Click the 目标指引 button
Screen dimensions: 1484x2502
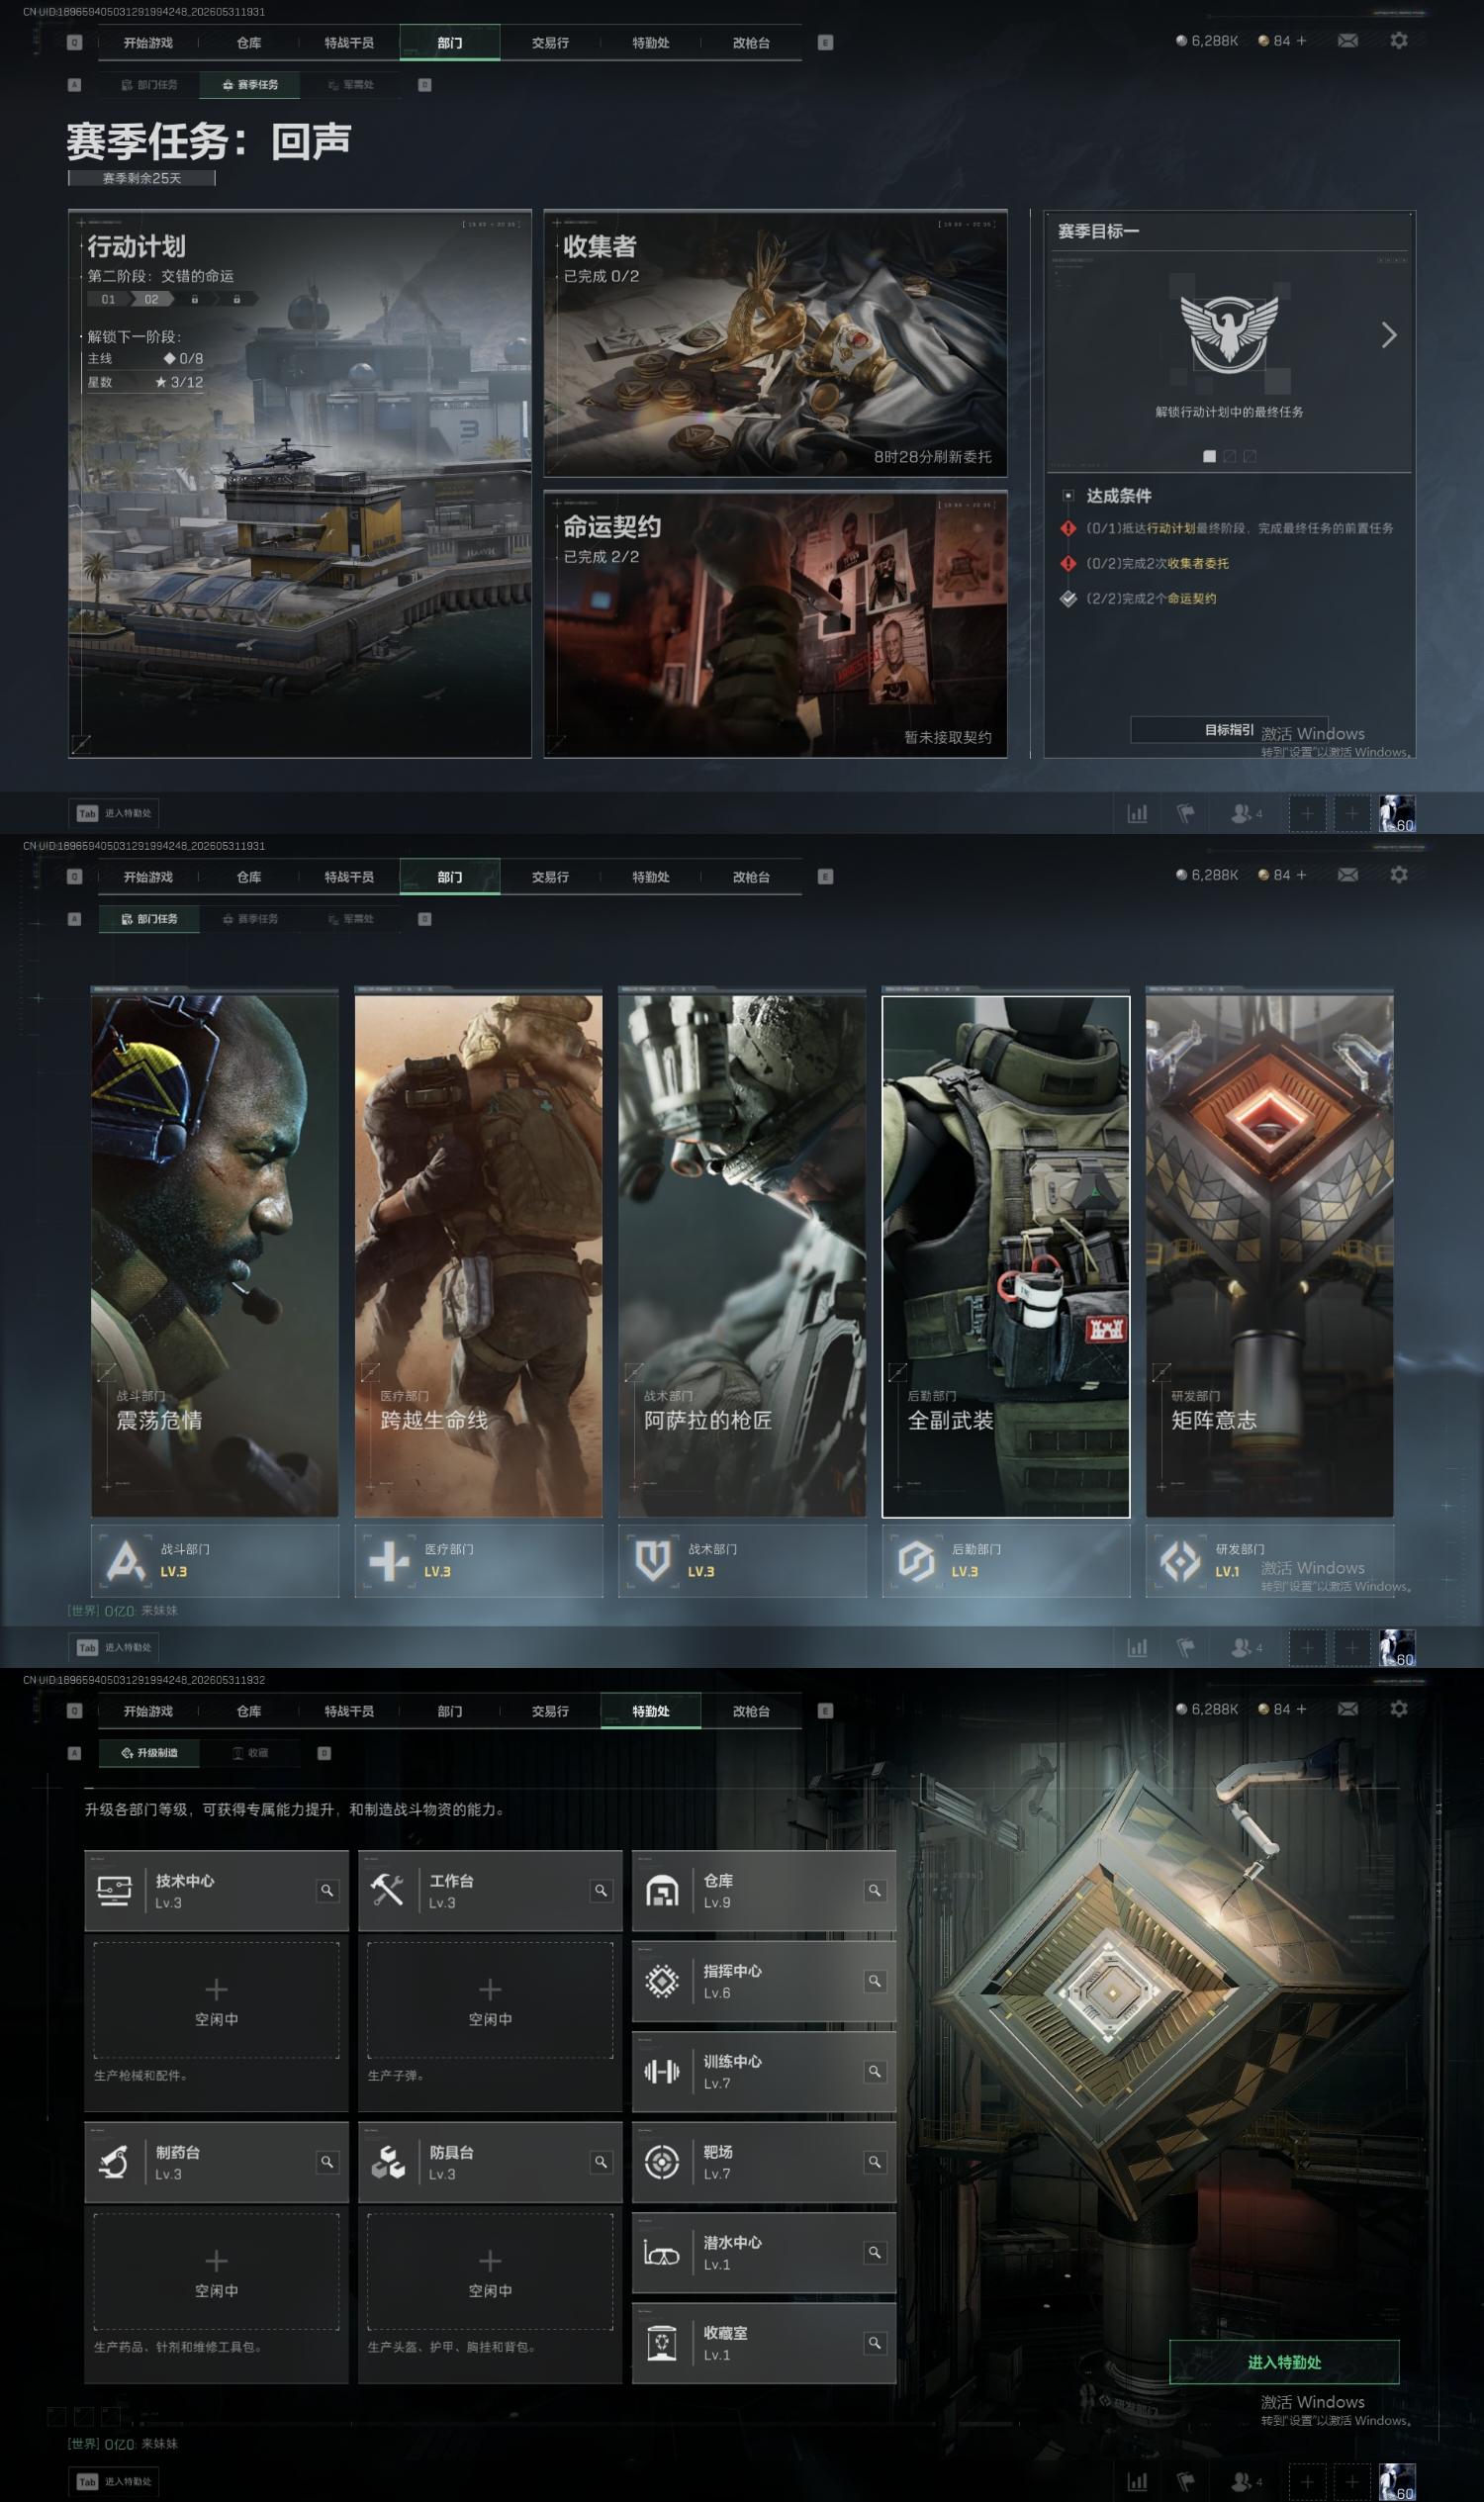(x=1229, y=730)
